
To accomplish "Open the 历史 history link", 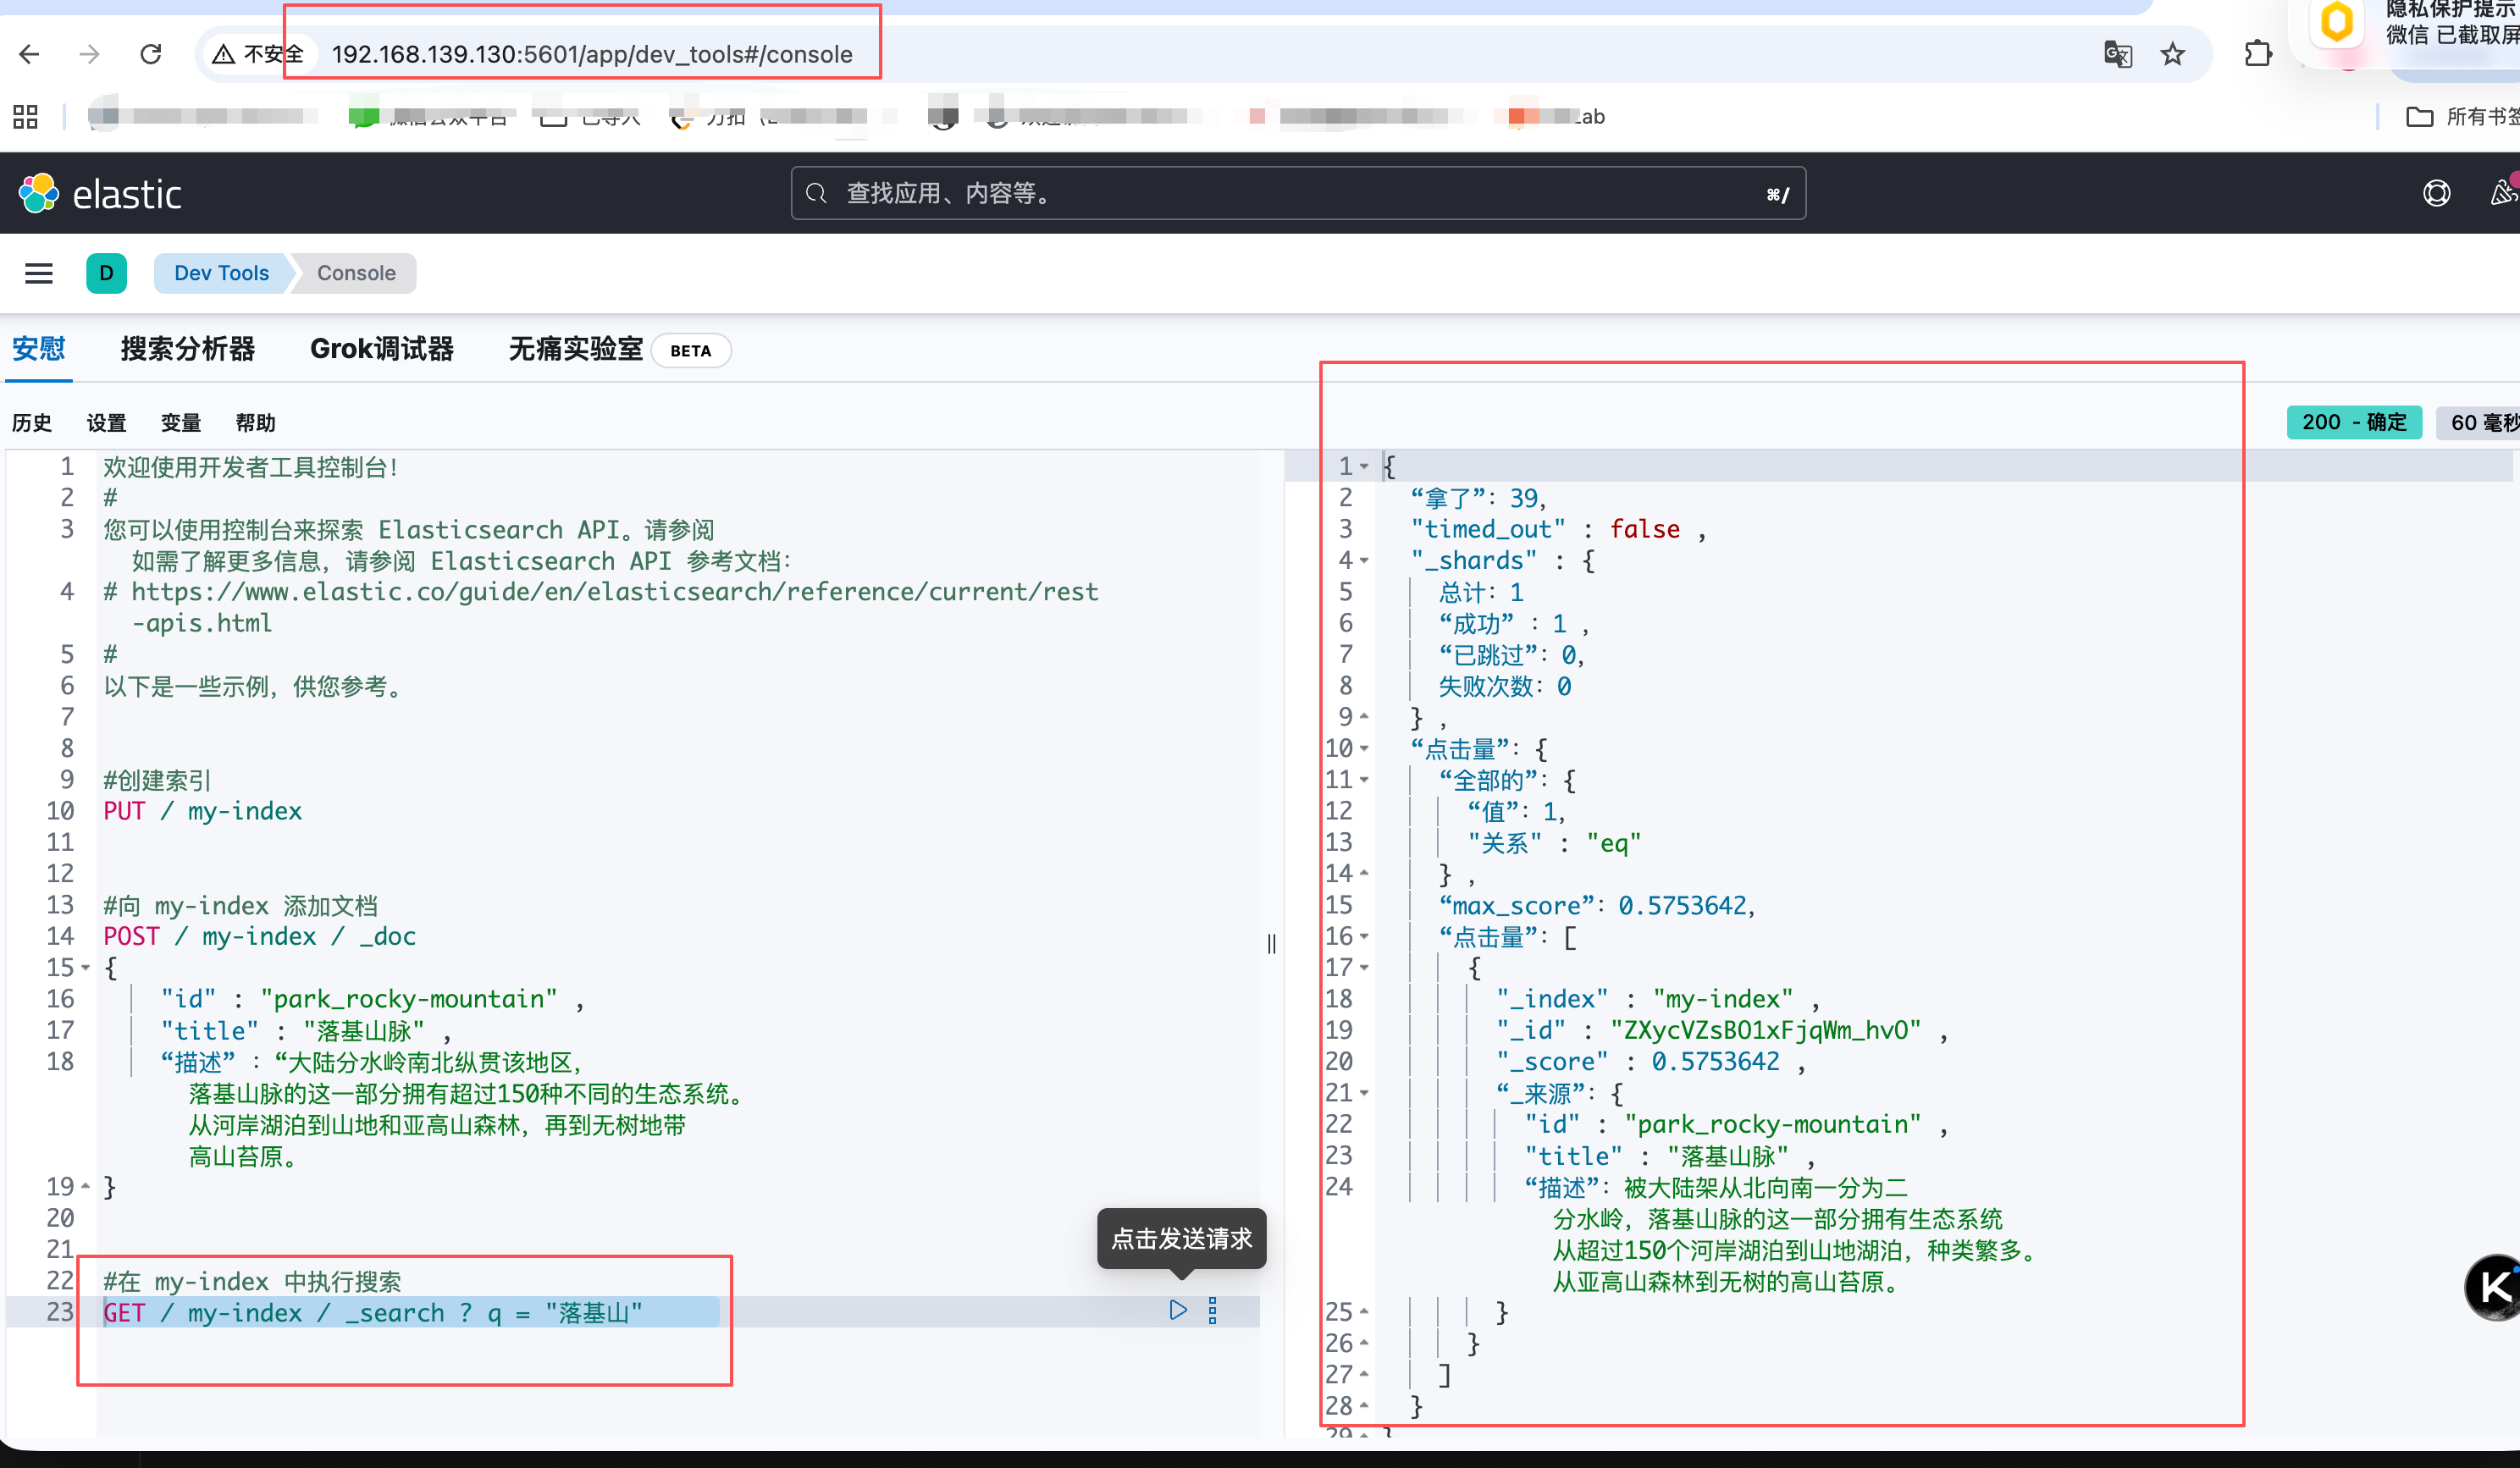I will (x=31, y=423).
